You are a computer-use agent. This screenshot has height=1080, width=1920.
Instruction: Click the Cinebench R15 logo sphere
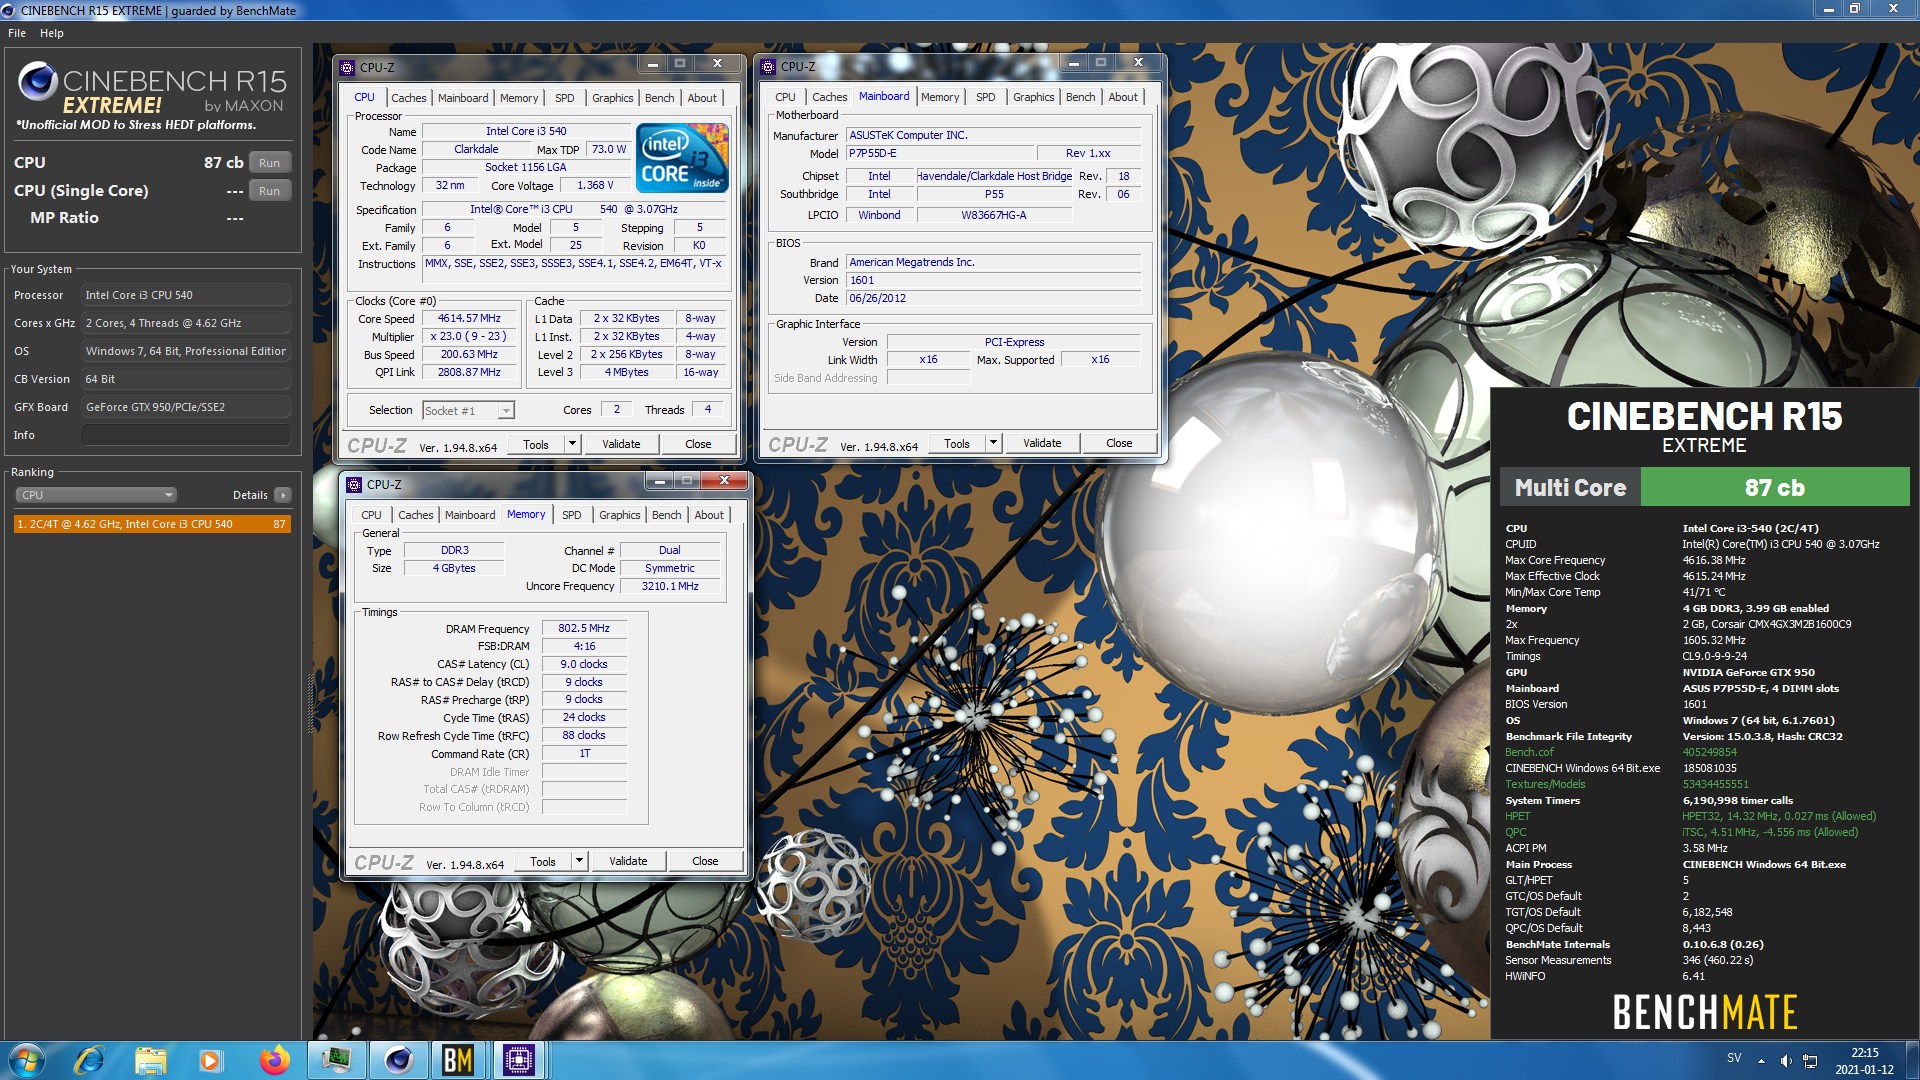pos(38,81)
